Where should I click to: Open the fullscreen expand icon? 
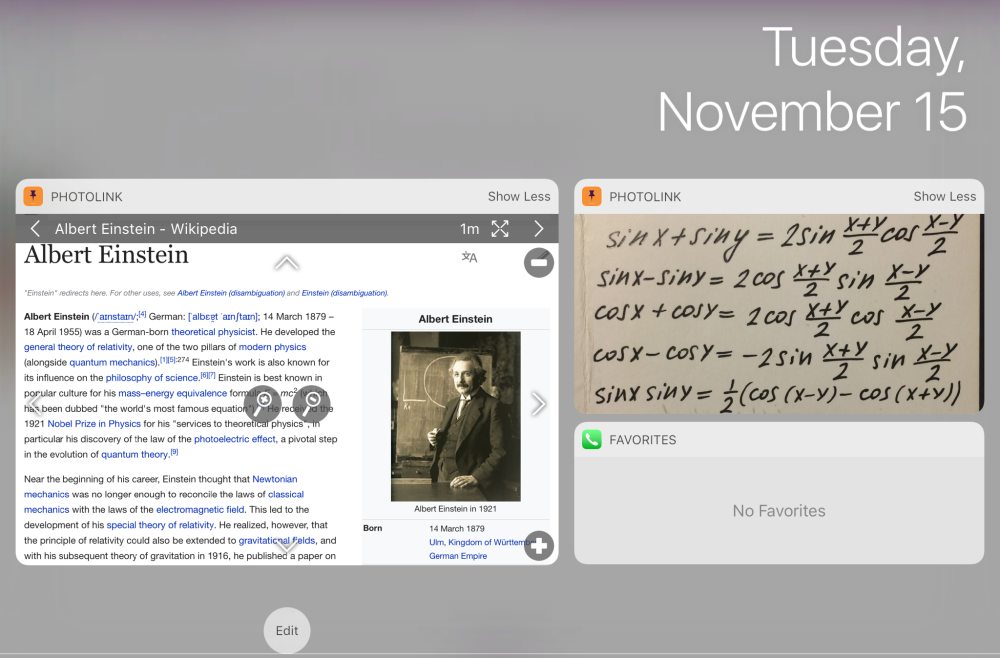click(x=500, y=229)
